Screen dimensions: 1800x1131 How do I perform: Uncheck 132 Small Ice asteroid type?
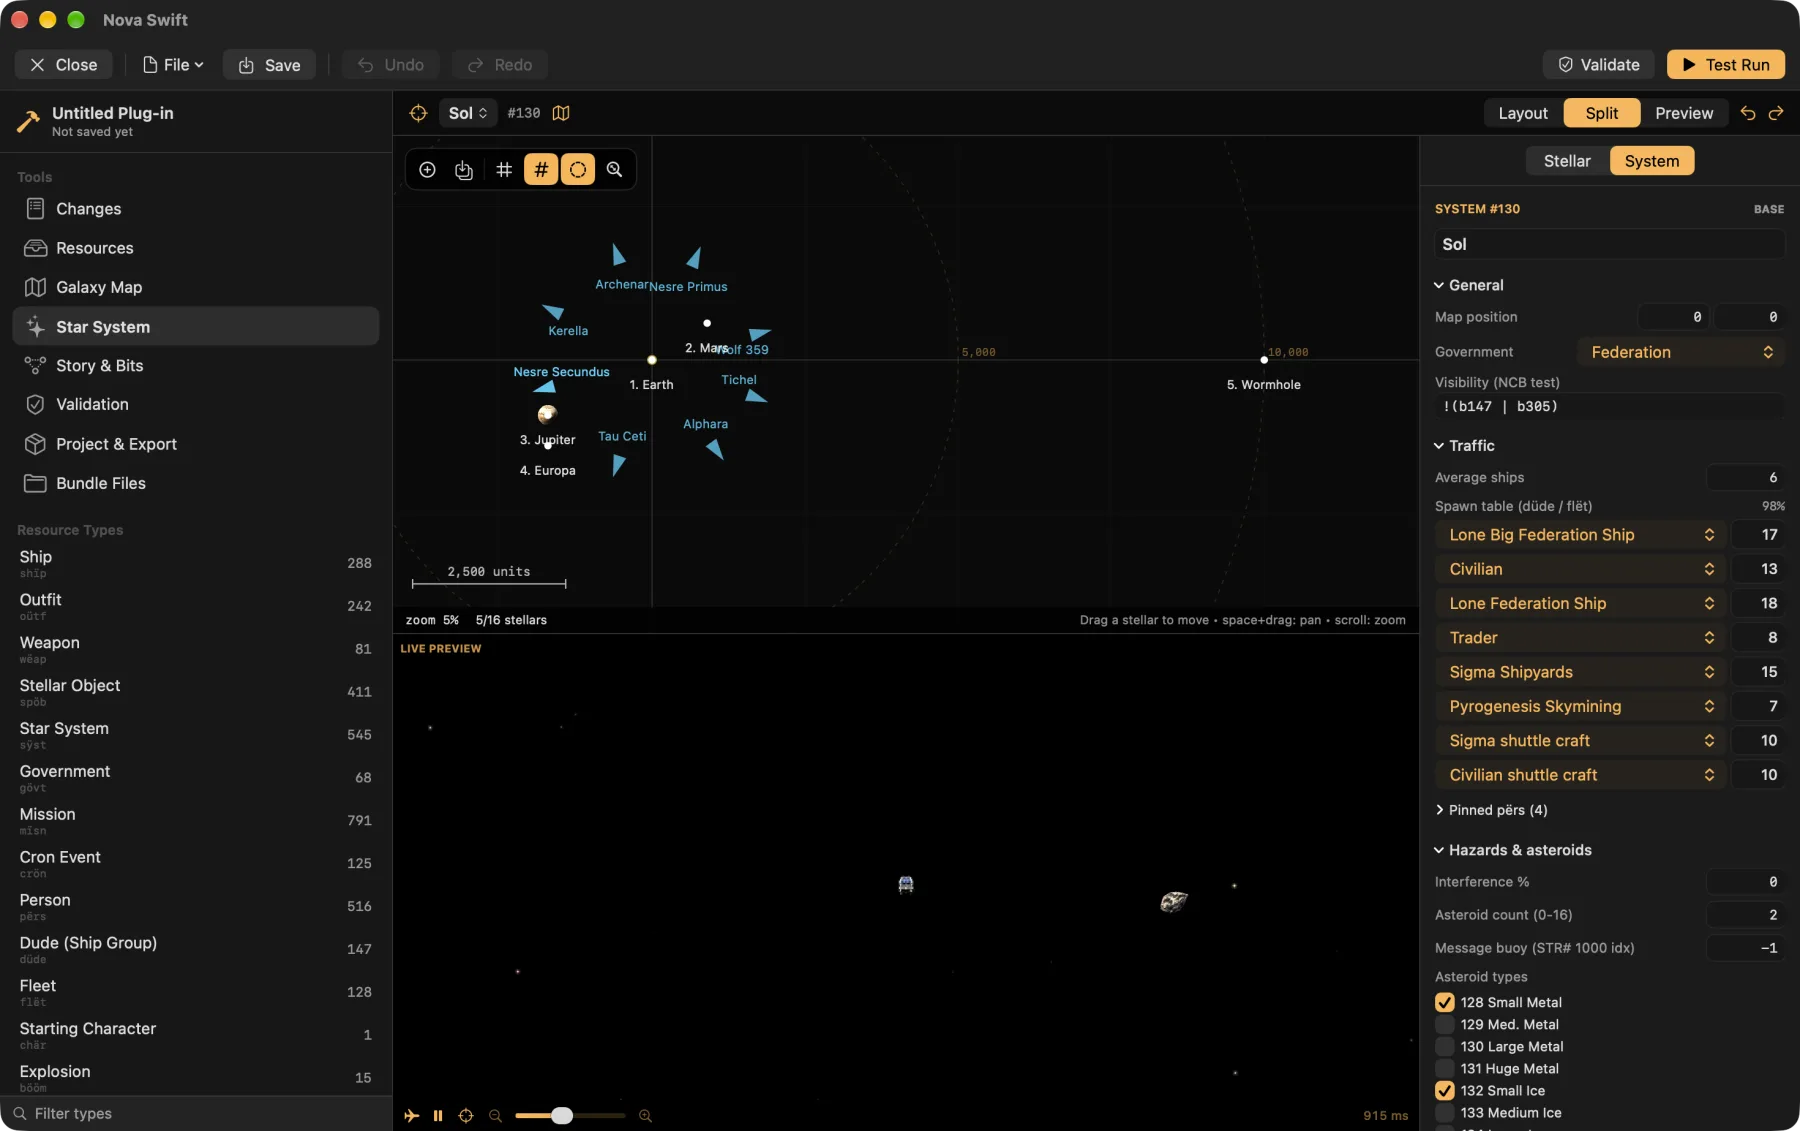1445,1090
